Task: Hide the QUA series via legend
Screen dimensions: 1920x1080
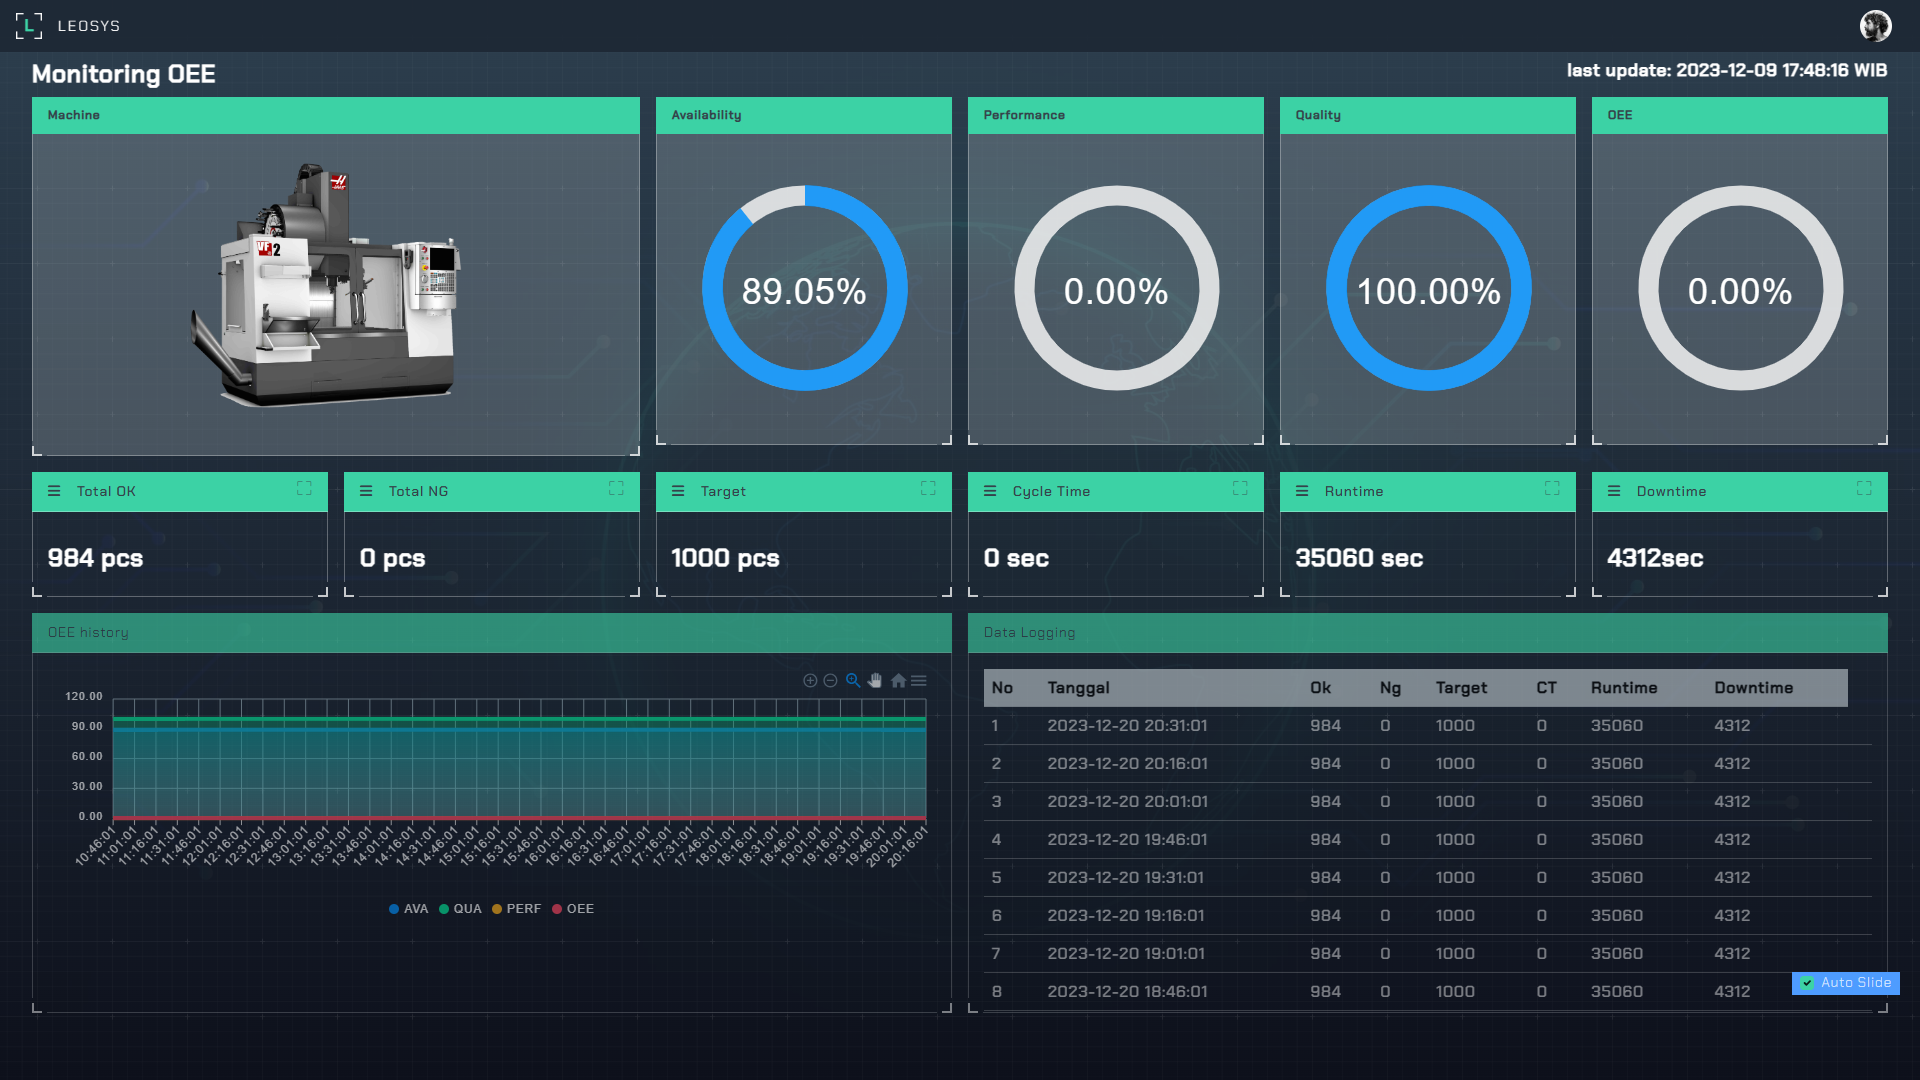Action: click(x=460, y=909)
